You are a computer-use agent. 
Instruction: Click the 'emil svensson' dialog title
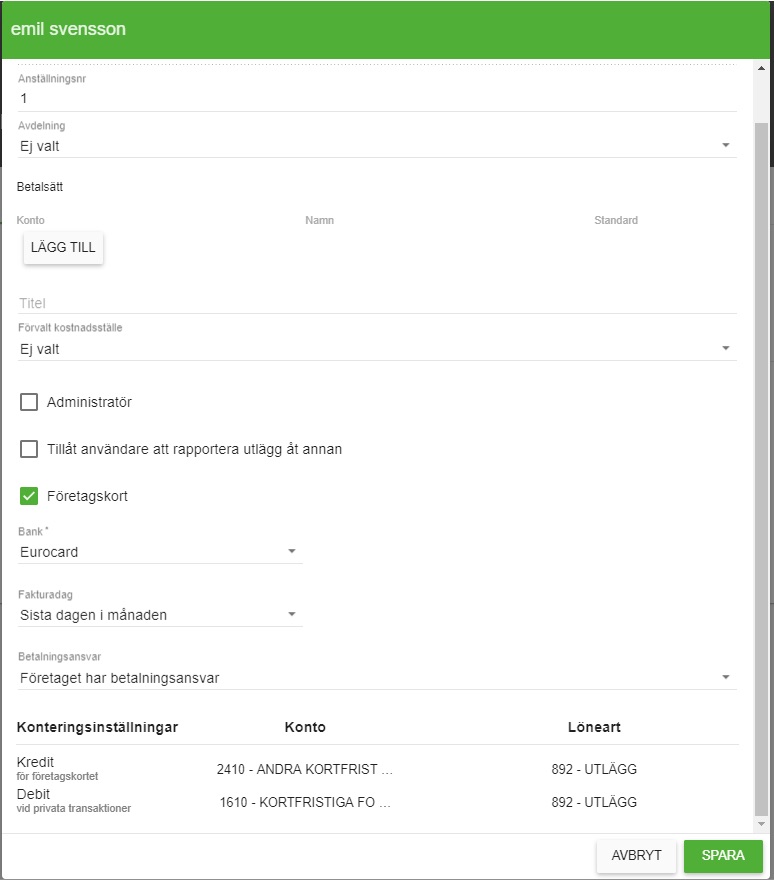tap(68, 29)
